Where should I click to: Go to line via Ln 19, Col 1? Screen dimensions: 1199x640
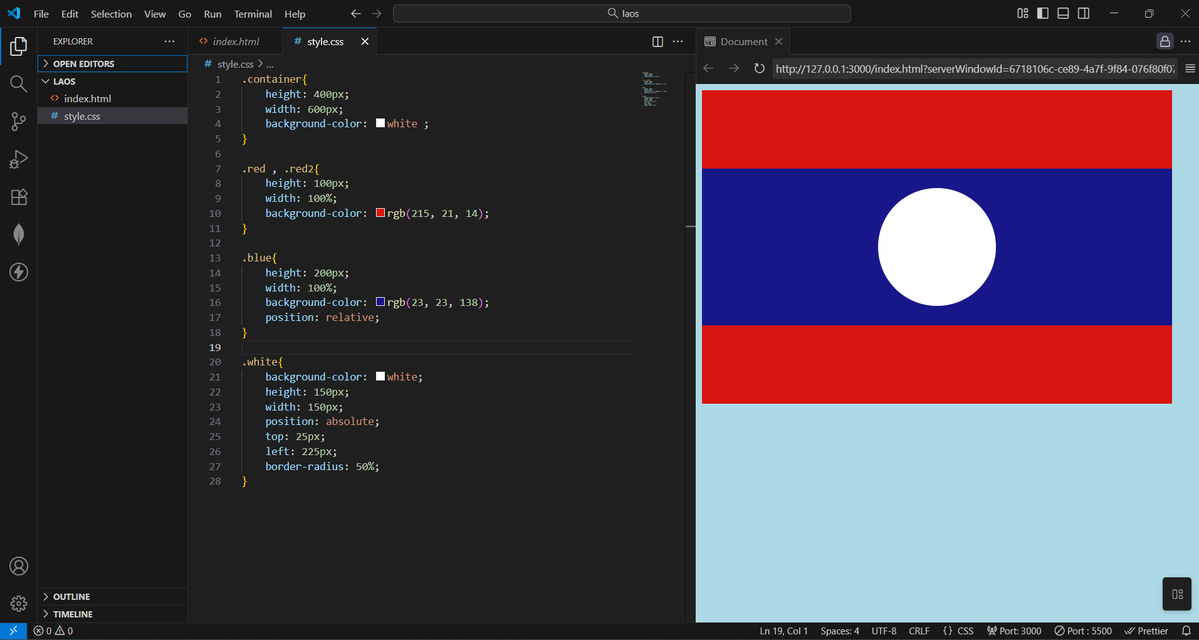784,631
